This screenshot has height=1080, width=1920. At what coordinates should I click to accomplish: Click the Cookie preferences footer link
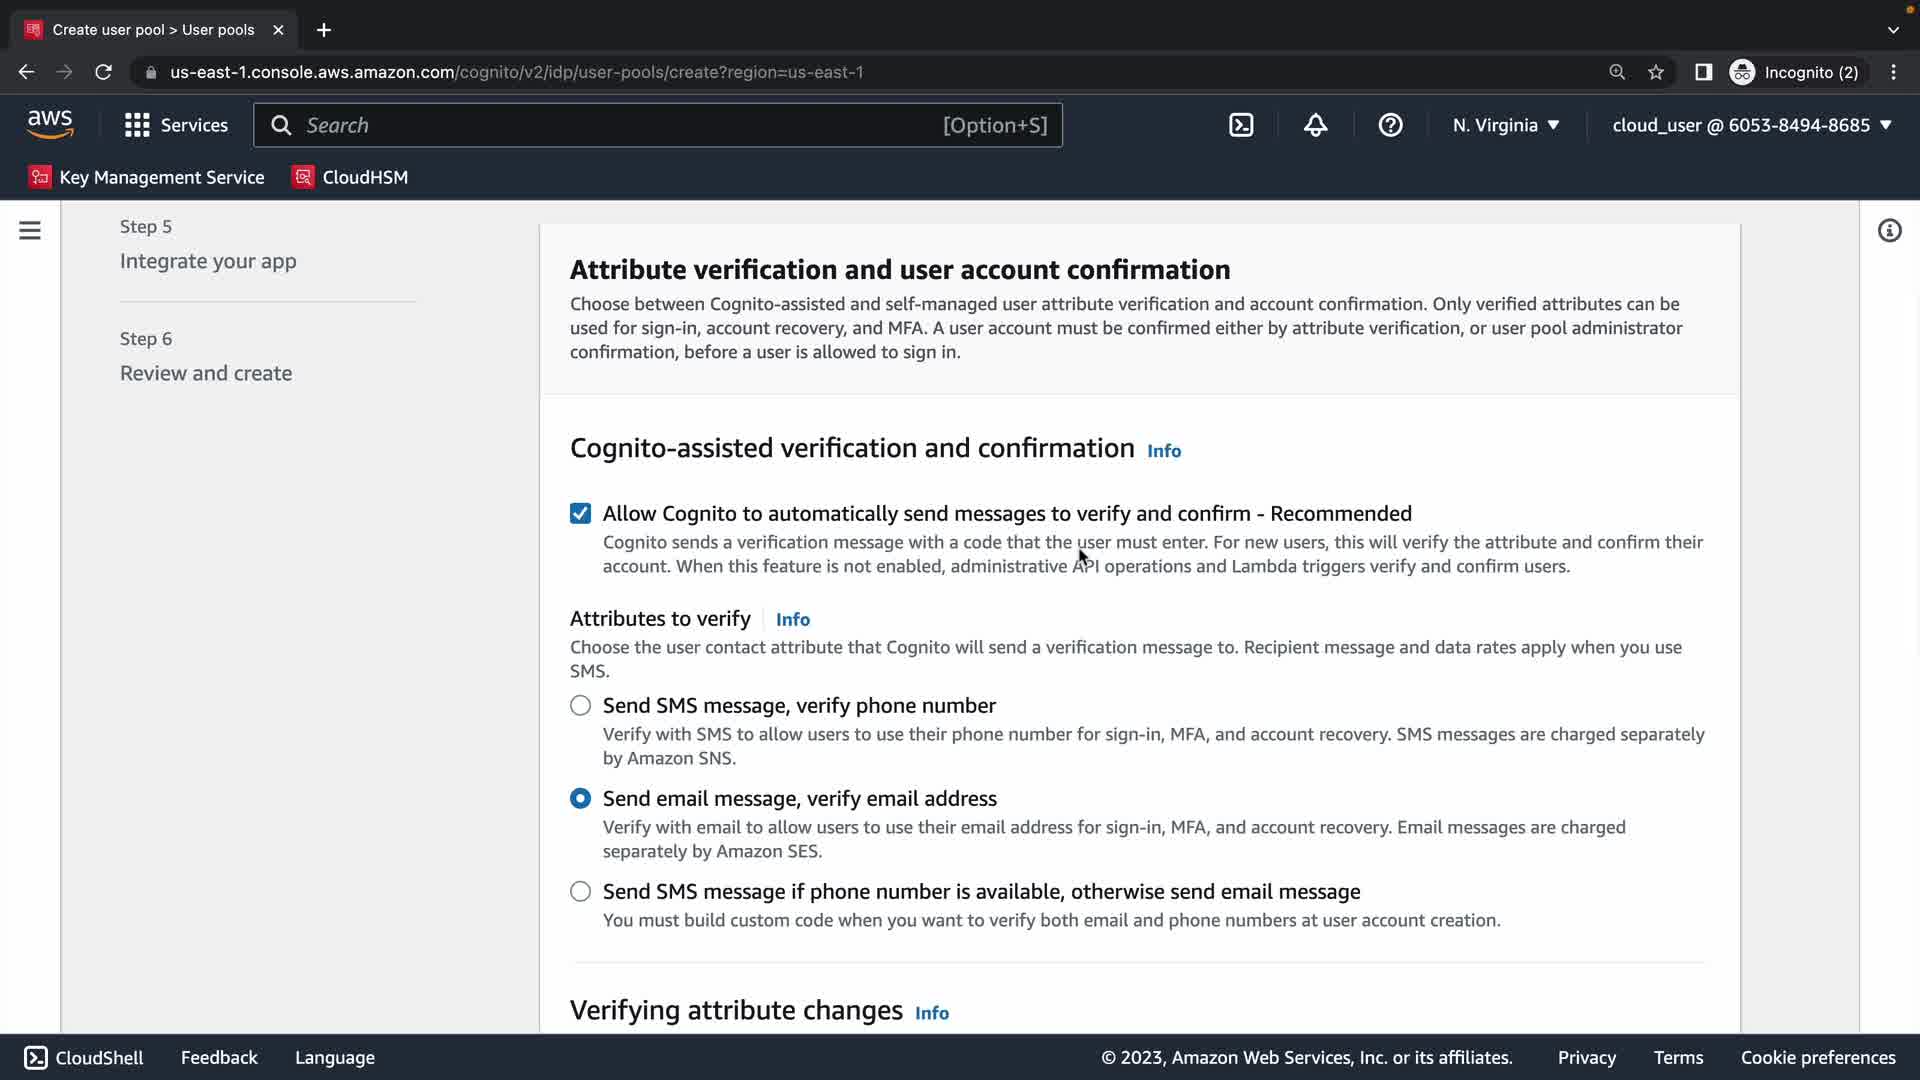click(x=1817, y=1058)
